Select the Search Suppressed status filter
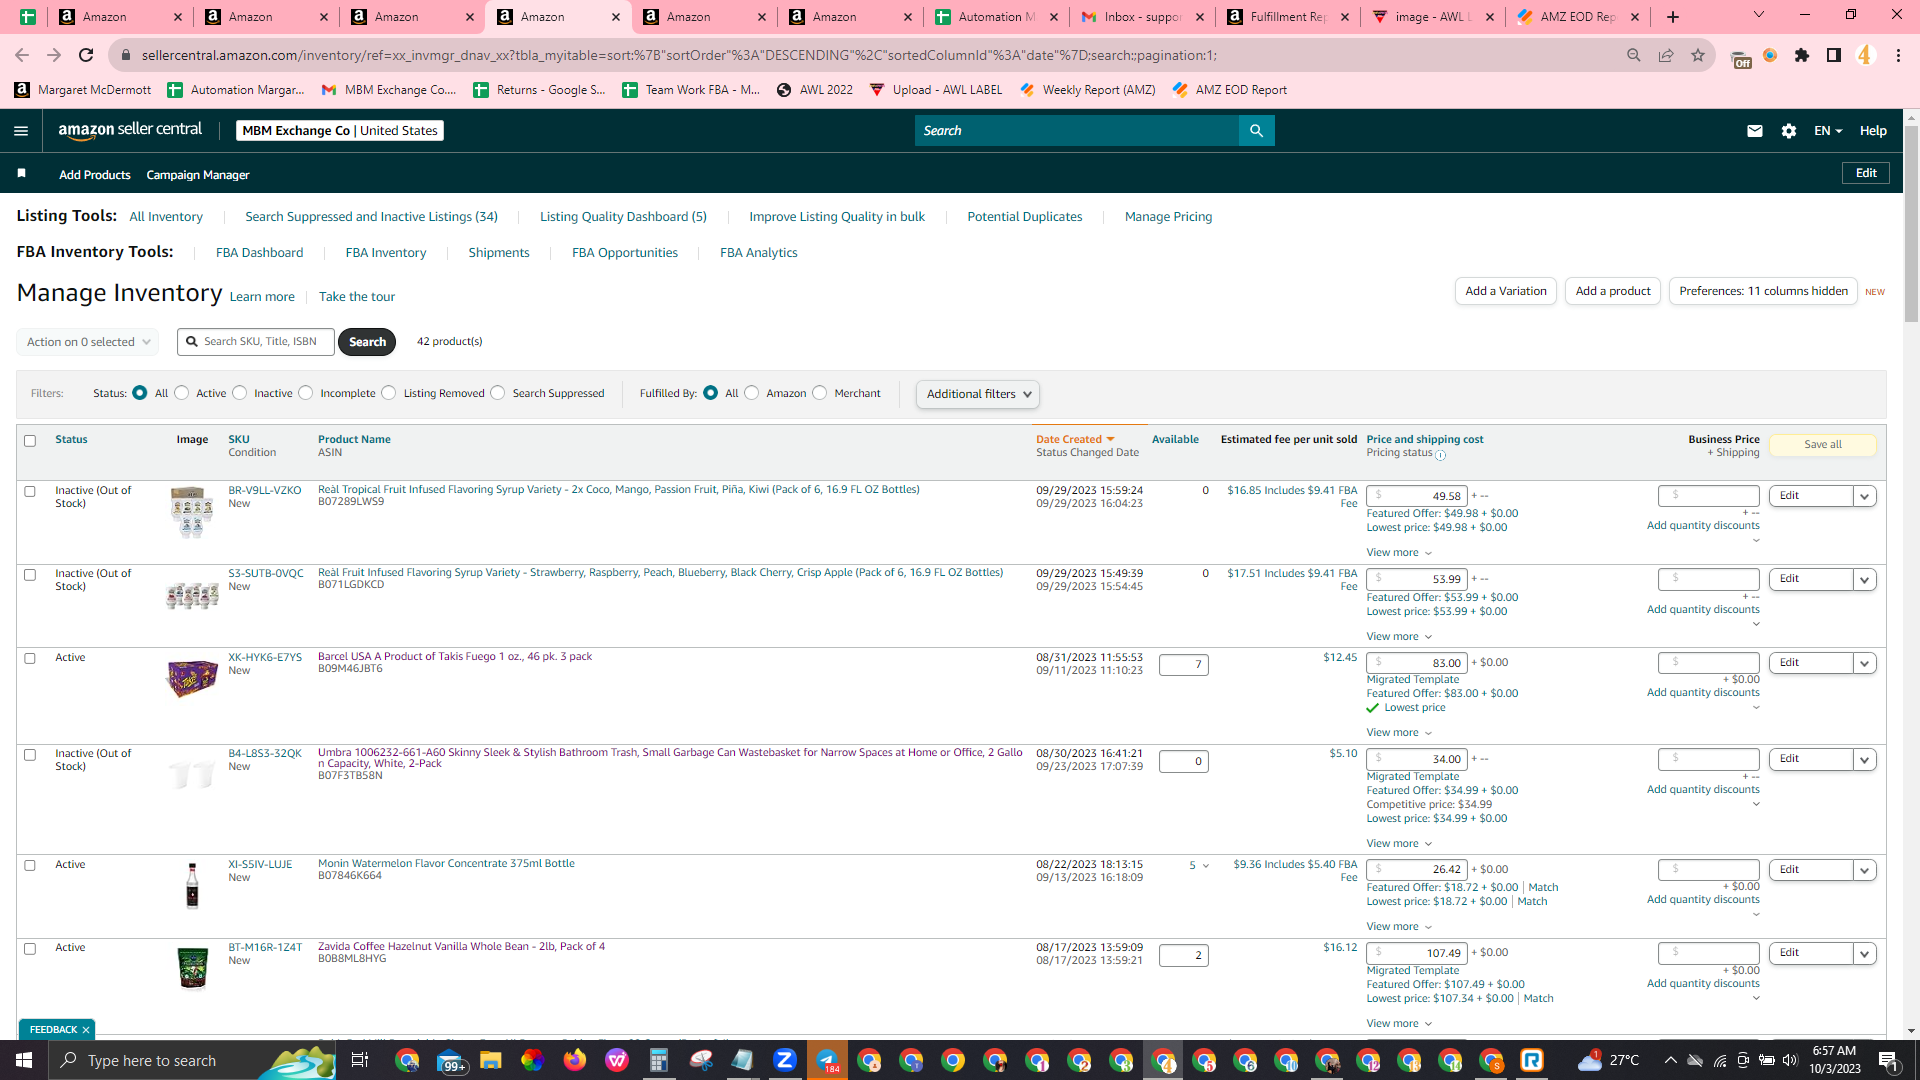1920x1080 pixels. 498,393
